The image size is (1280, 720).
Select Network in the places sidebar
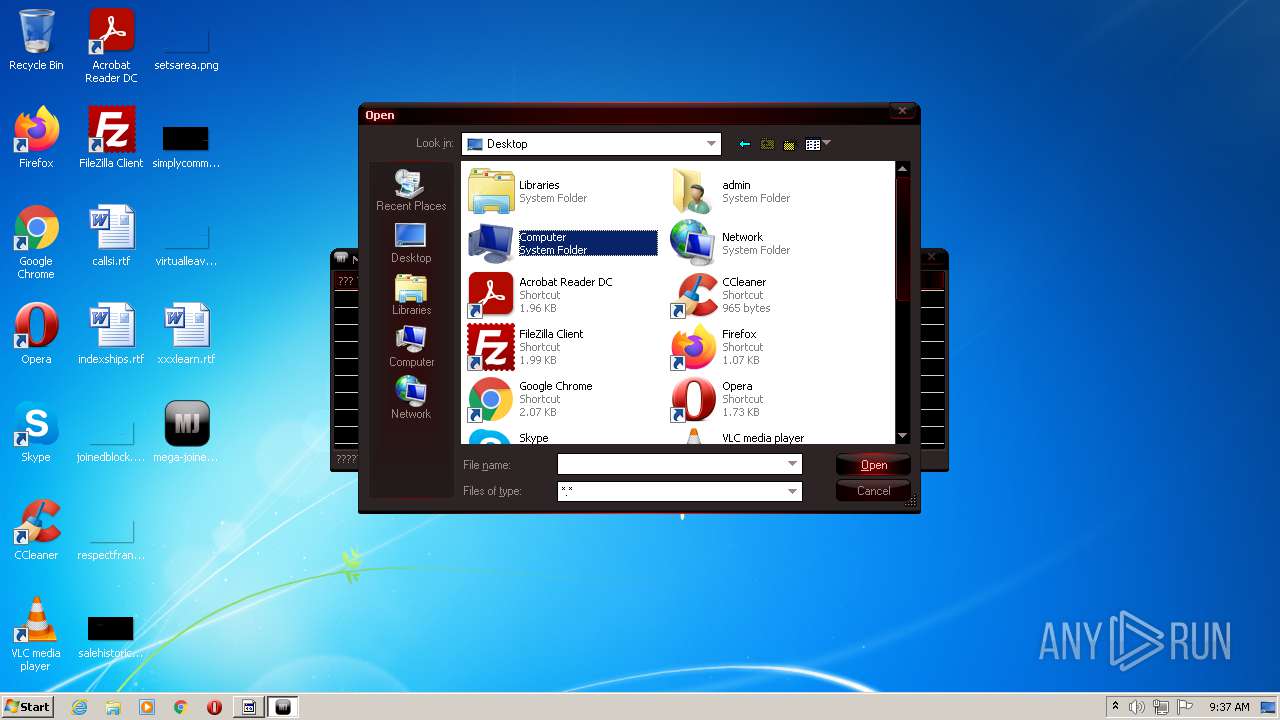(x=411, y=399)
